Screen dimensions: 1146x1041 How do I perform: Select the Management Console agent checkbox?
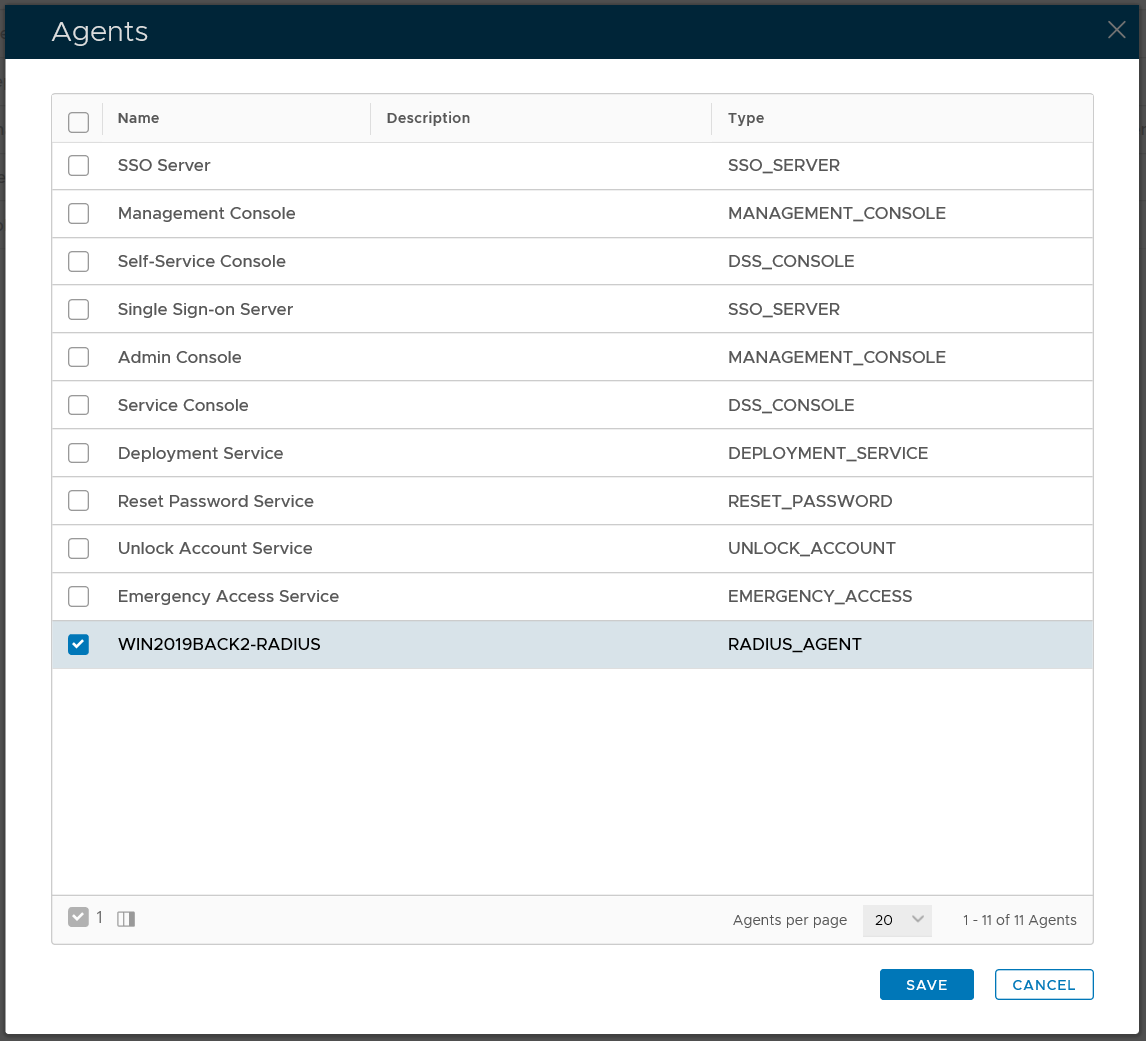(x=78, y=214)
